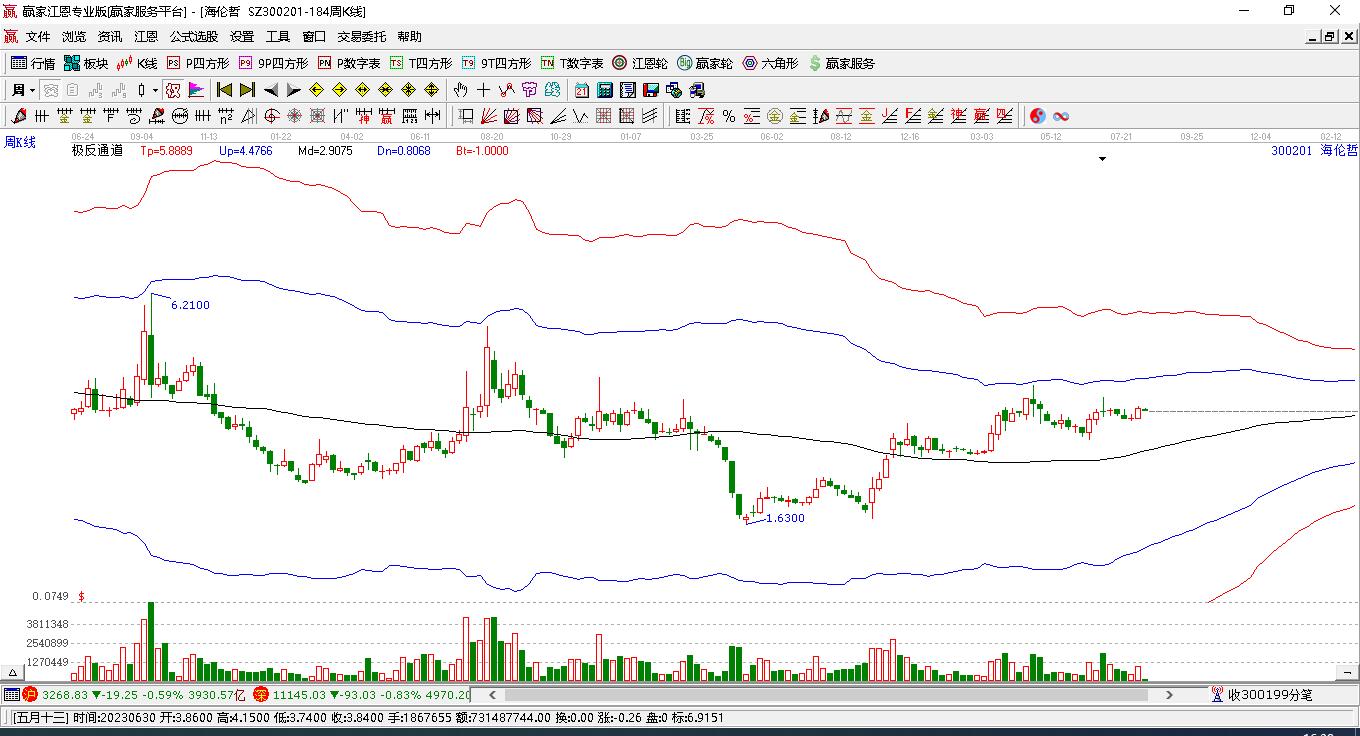Click the 300201 海伦哲 stock label
Image resolution: width=1360 pixels, height=736 pixels.
[x=1314, y=151]
